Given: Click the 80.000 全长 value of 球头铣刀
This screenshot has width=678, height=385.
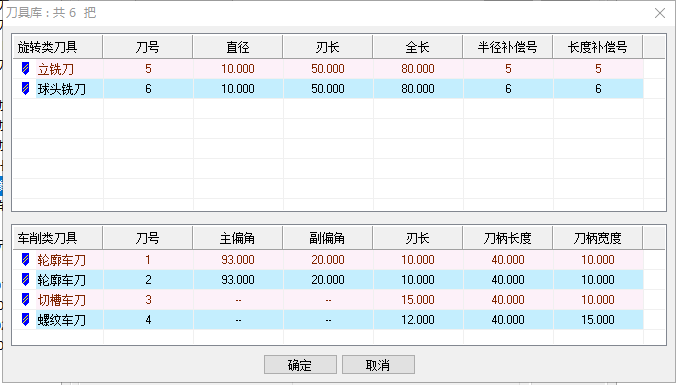Looking at the screenshot, I should (418, 89).
